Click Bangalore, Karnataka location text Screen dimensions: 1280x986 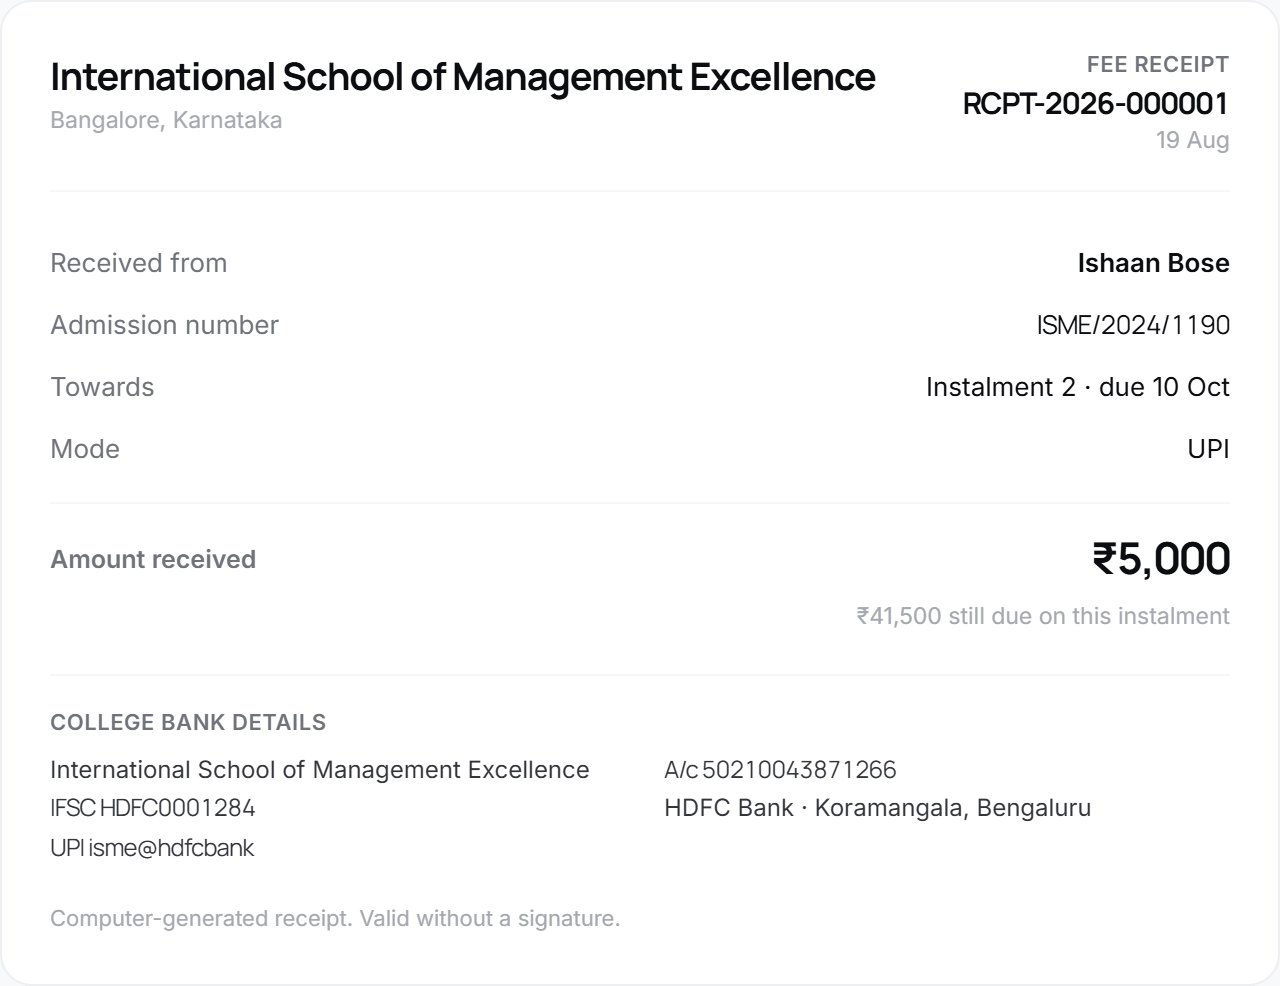click(x=166, y=120)
